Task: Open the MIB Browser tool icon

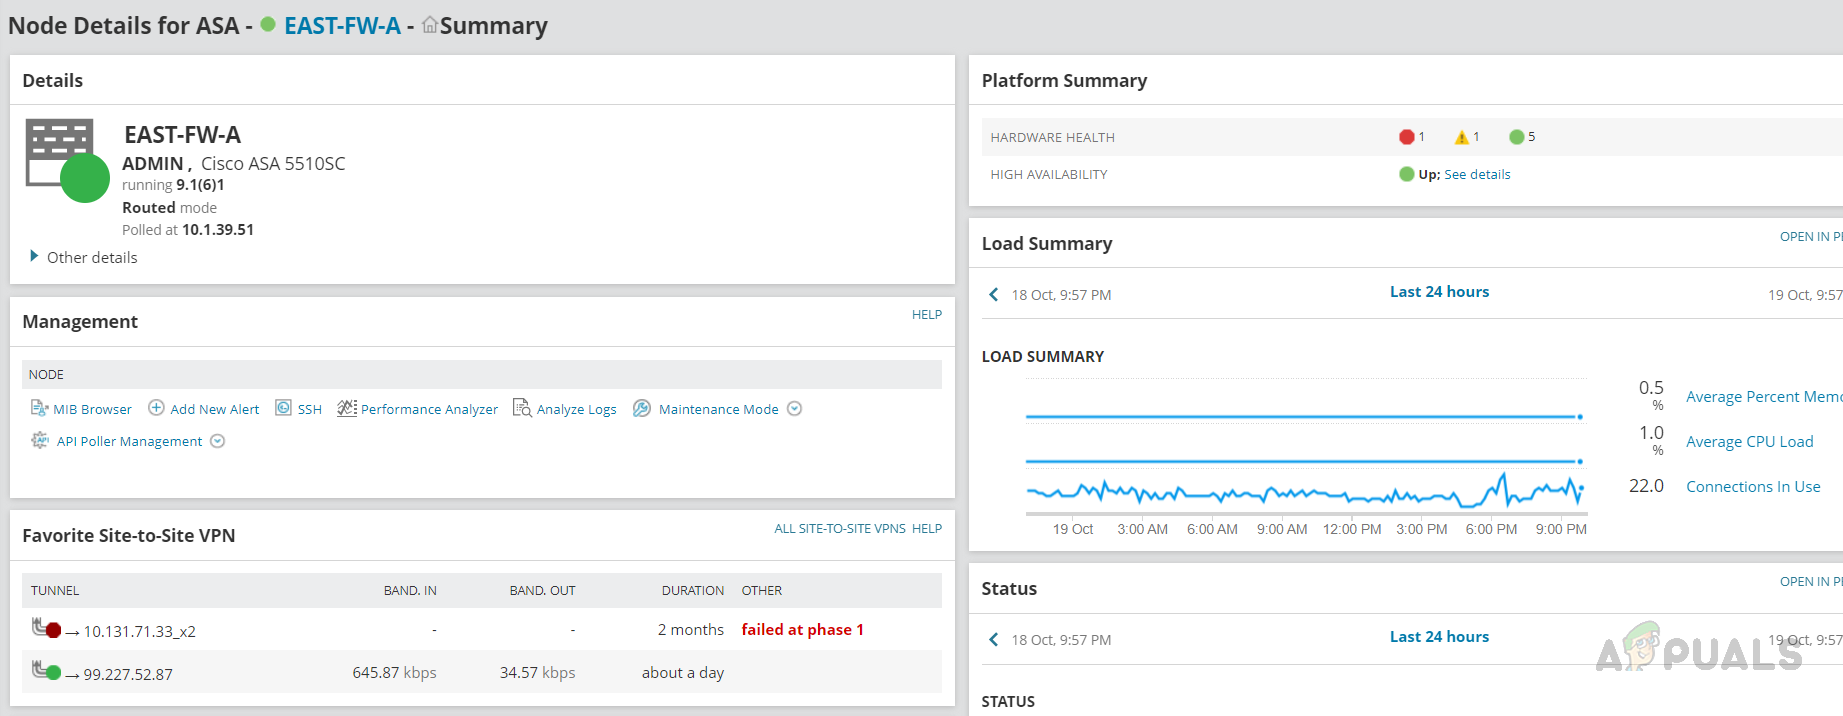Action: click(39, 408)
